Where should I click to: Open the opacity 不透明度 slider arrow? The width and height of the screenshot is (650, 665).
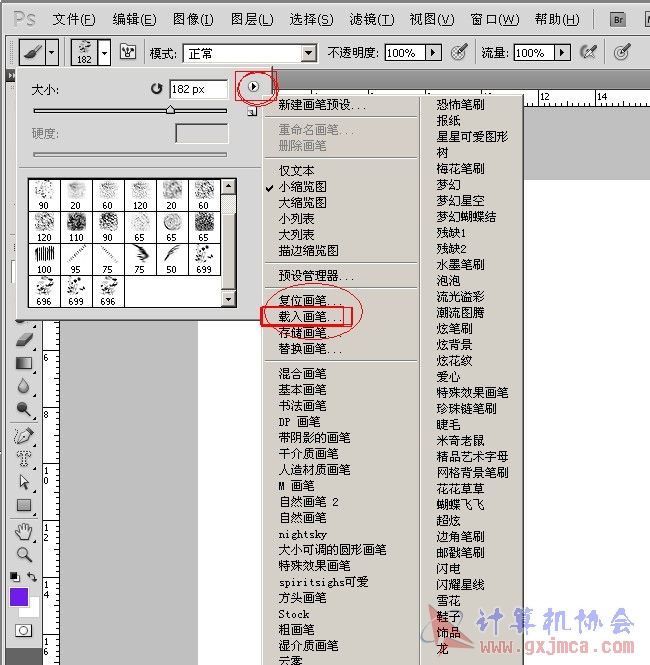tap(433, 53)
